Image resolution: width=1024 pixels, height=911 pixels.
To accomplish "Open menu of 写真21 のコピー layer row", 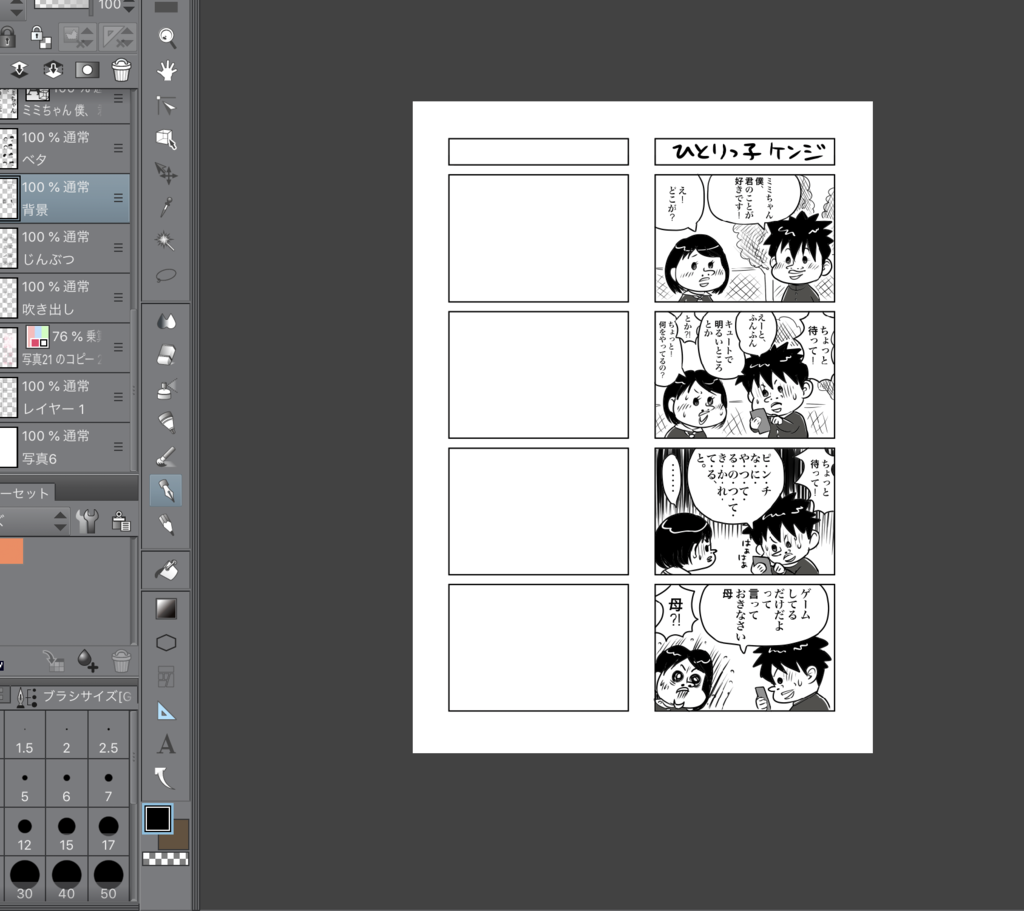I will pos(118,347).
